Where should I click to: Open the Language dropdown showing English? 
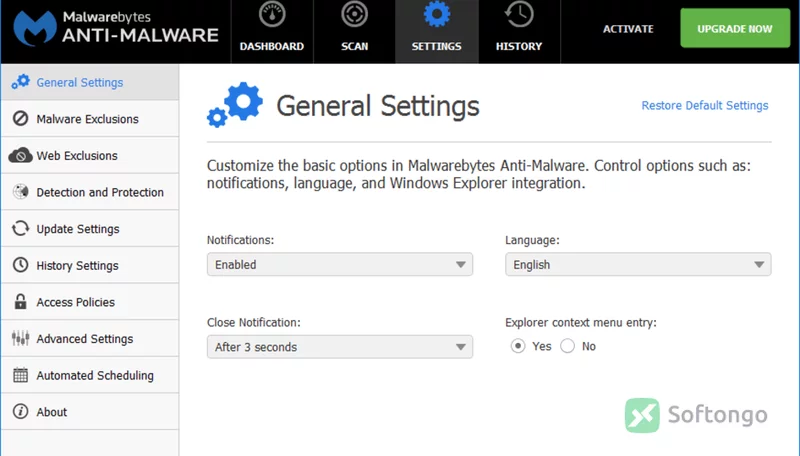(x=638, y=265)
